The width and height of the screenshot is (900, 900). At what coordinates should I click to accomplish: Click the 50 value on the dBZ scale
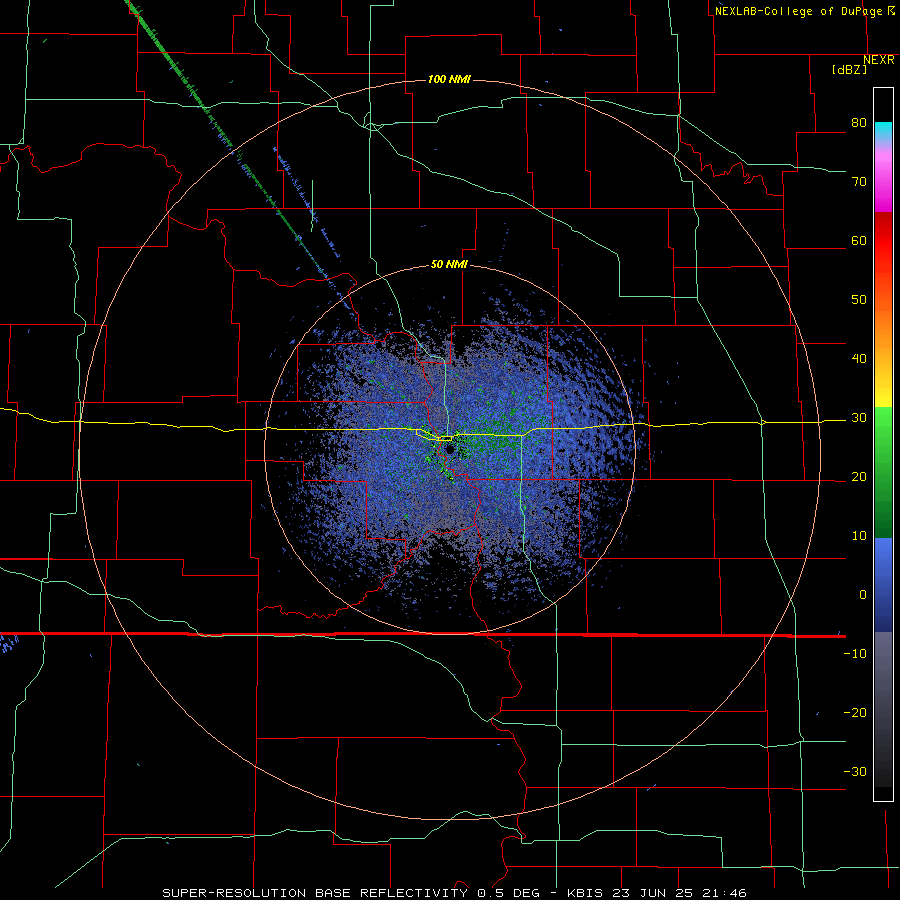[859, 300]
